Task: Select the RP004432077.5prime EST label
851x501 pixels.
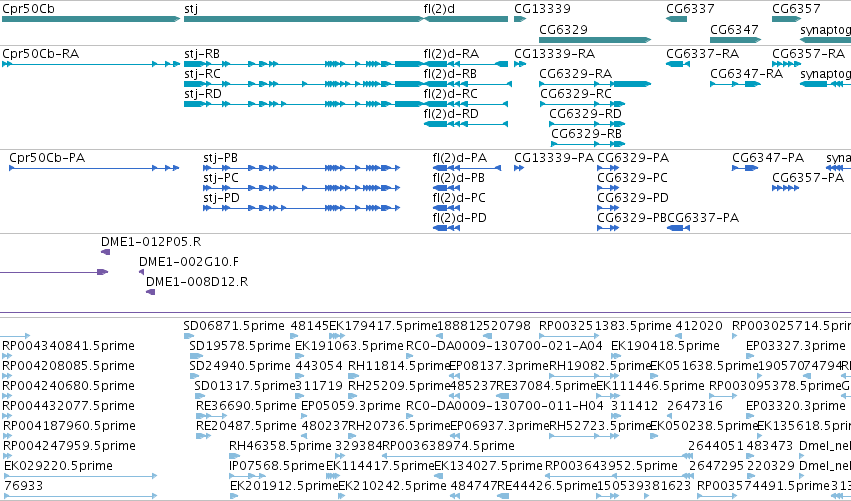Action: 68,407
